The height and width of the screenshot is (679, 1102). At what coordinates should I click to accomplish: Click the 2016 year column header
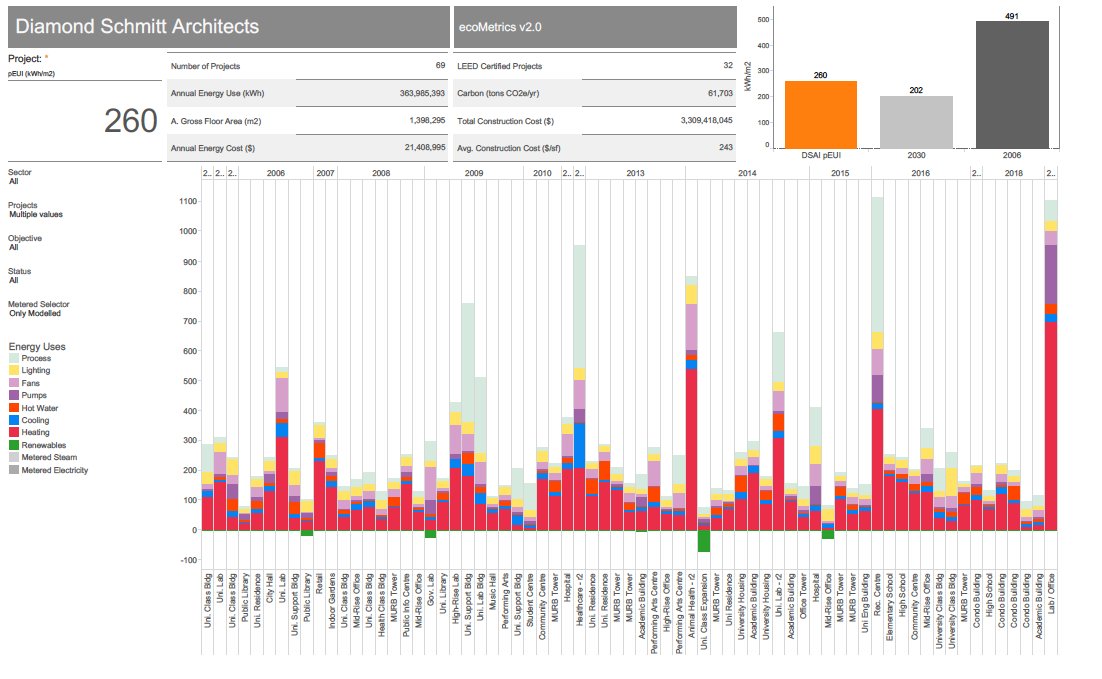[921, 173]
